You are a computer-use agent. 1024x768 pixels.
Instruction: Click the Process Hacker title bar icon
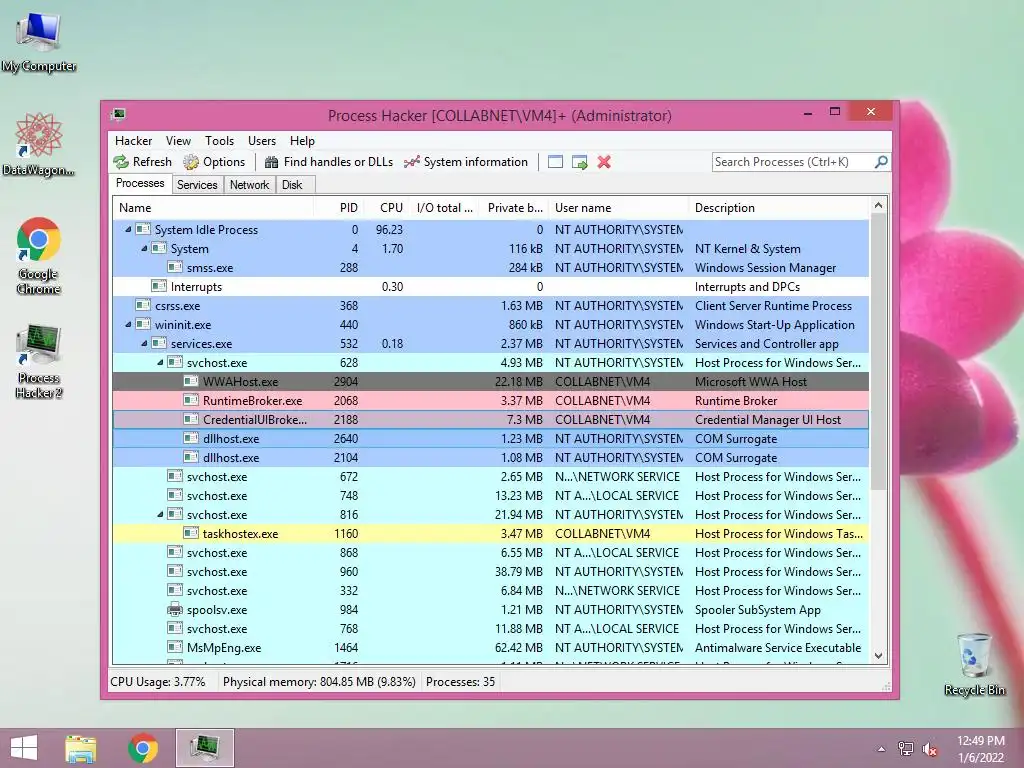point(118,115)
